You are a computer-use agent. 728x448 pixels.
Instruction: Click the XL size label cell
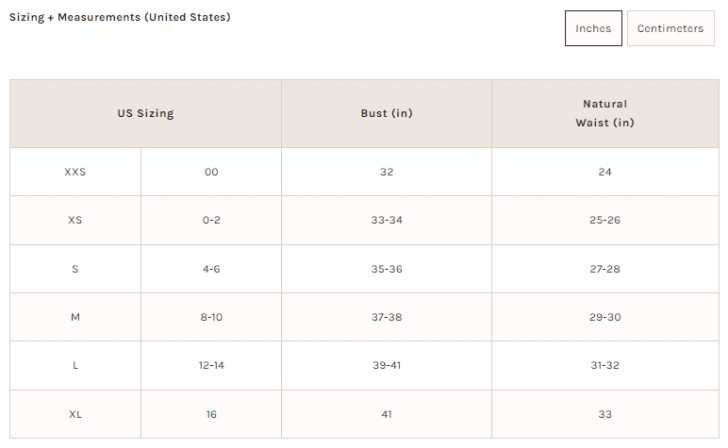point(75,414)
